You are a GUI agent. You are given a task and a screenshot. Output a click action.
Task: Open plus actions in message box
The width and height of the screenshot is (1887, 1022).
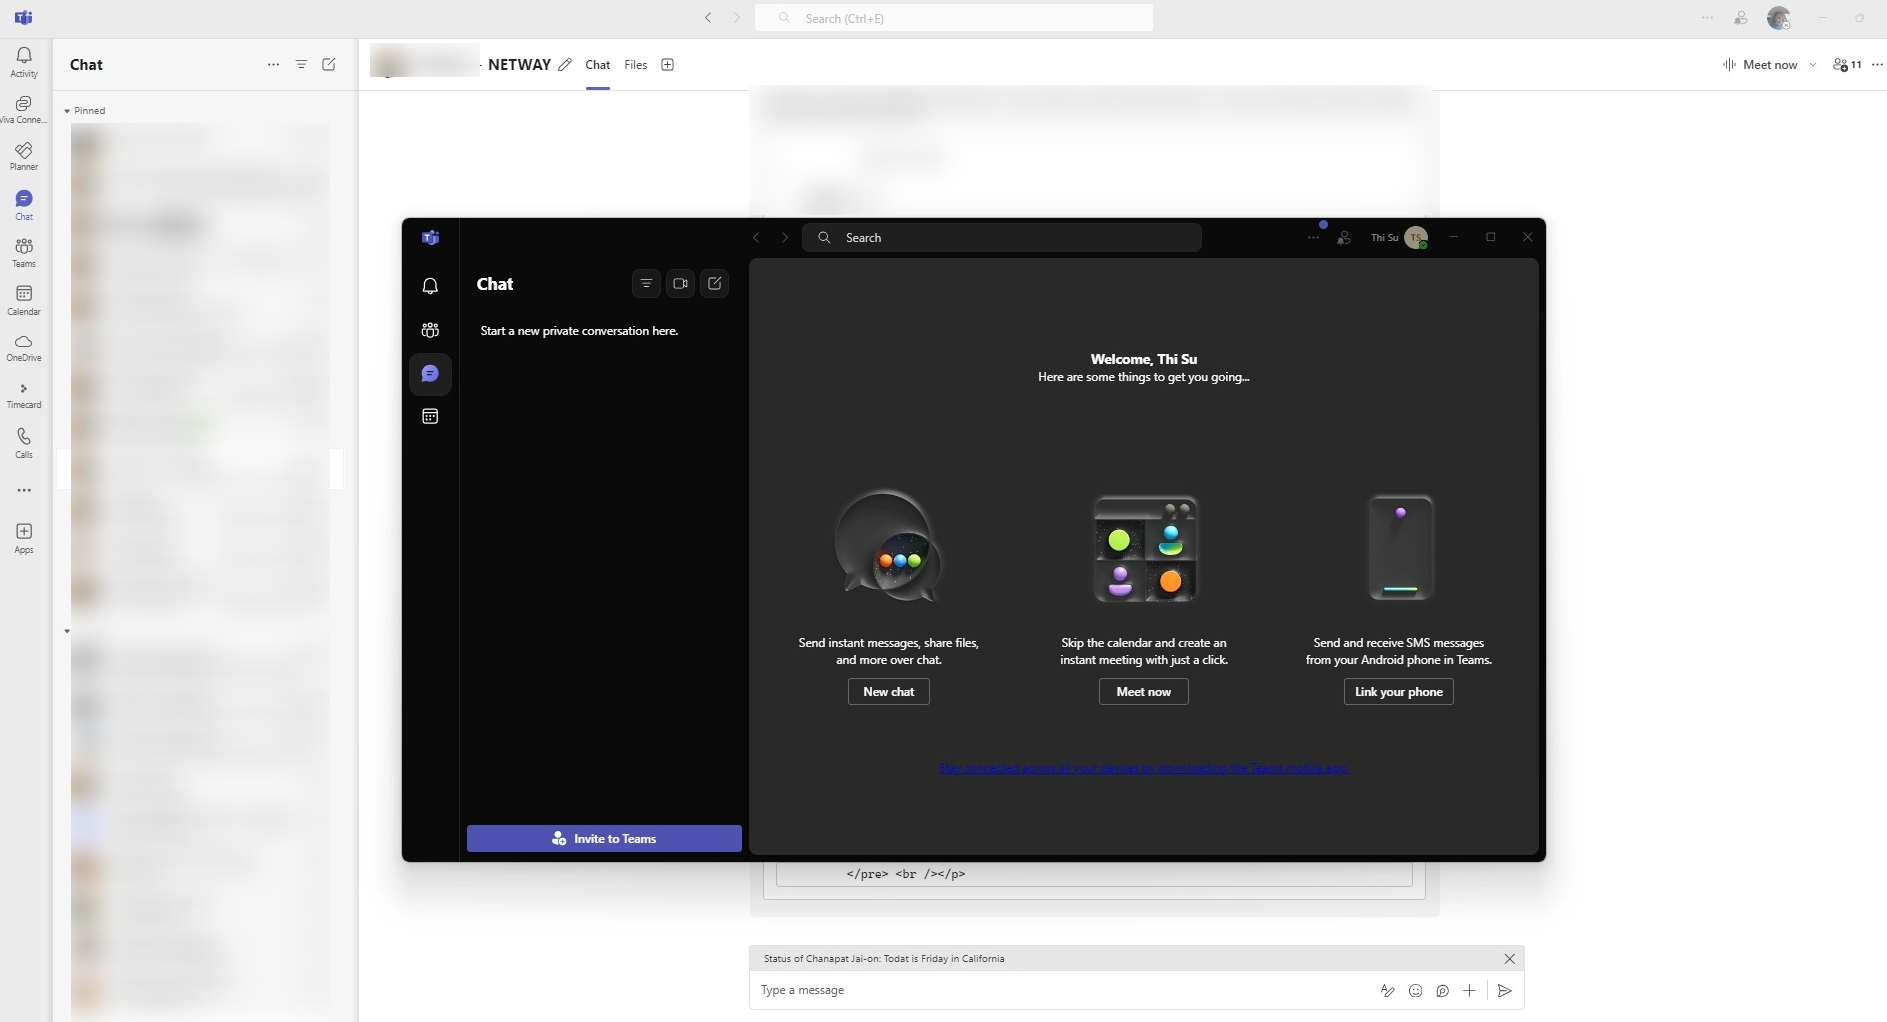point(1469,991)
